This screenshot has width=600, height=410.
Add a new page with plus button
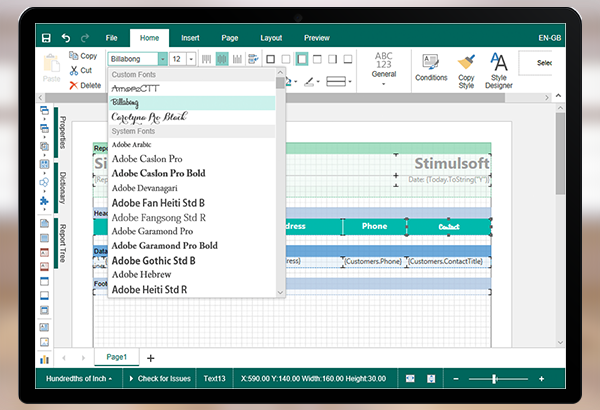click(x=151, y=357)
